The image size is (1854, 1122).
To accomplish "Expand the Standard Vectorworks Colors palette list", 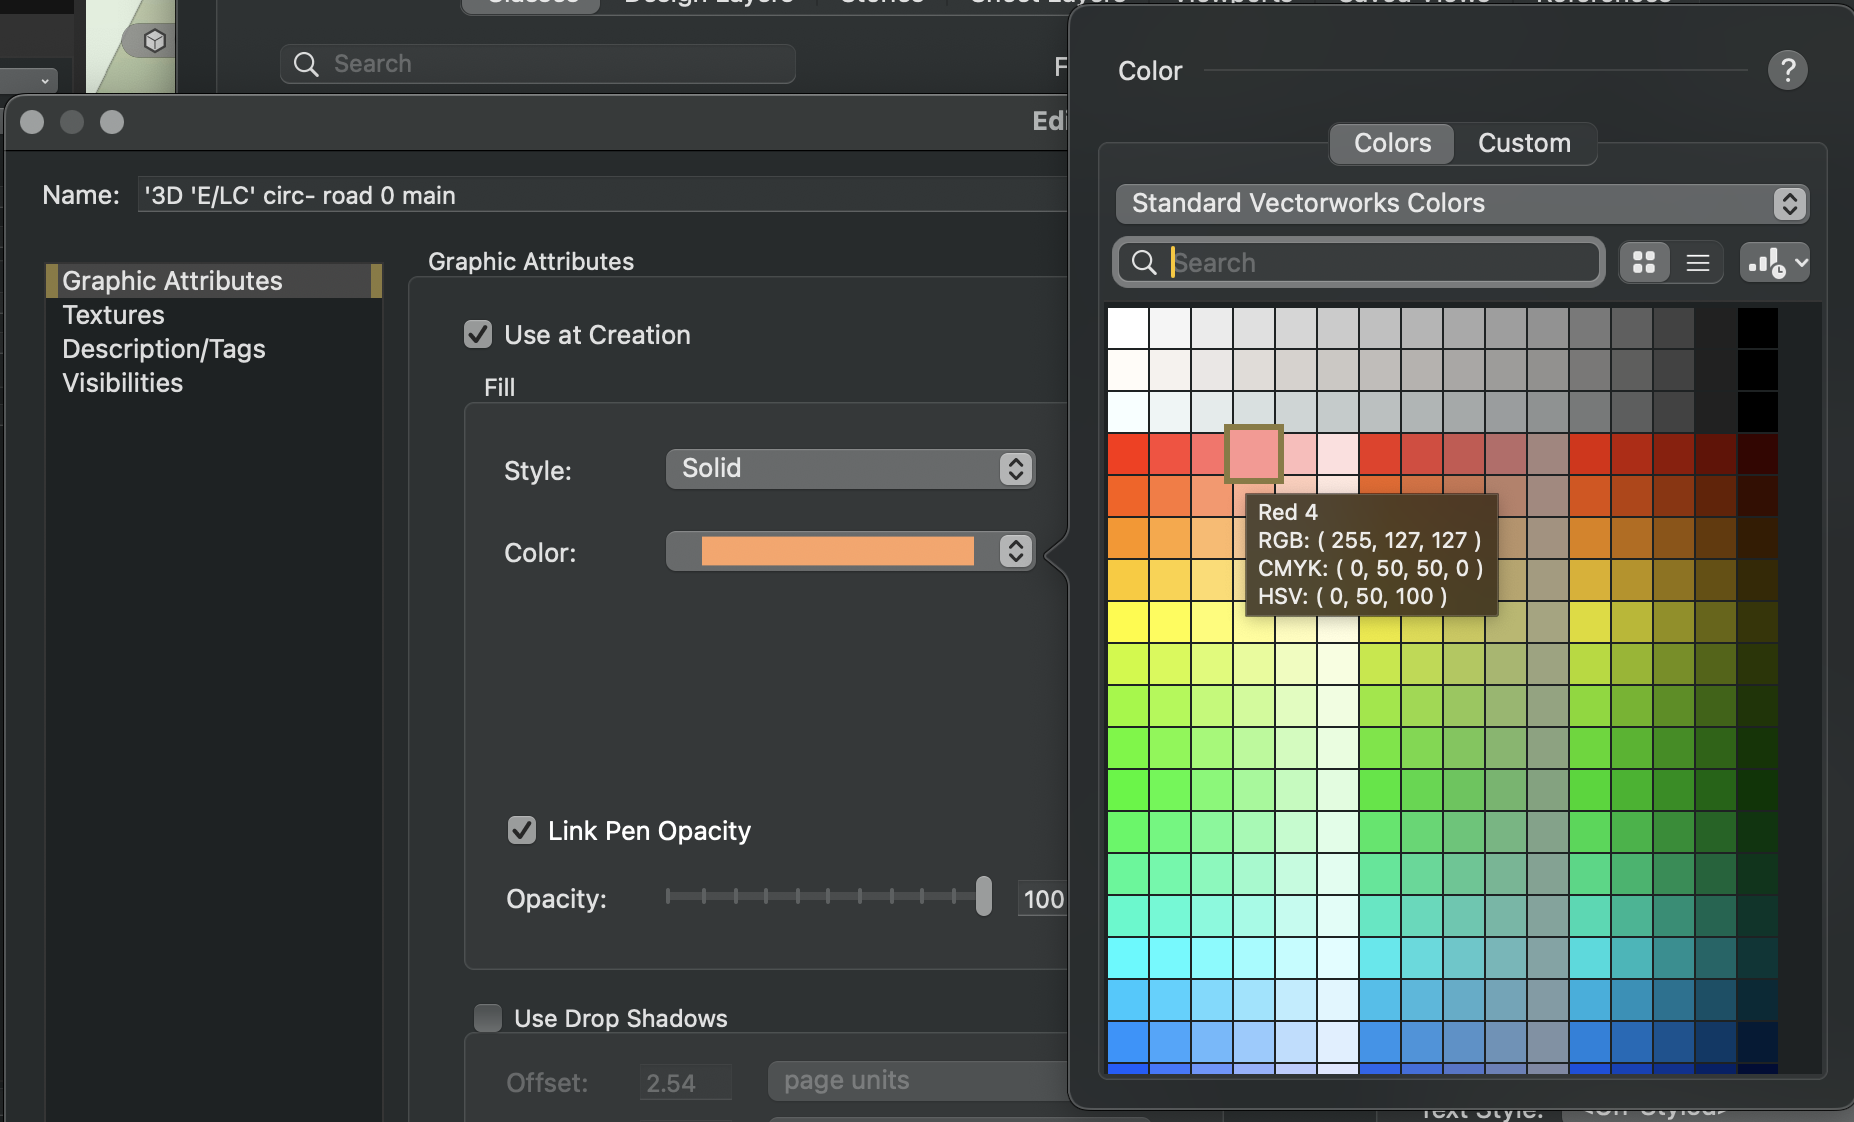I will click(x=1461, y=204).
